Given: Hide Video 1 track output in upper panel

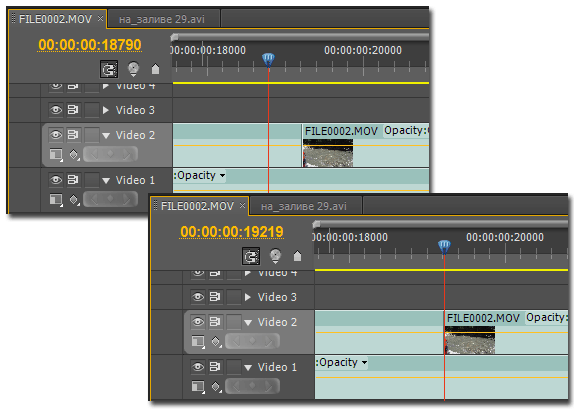Looking at the screenshot, I should 56,180.
